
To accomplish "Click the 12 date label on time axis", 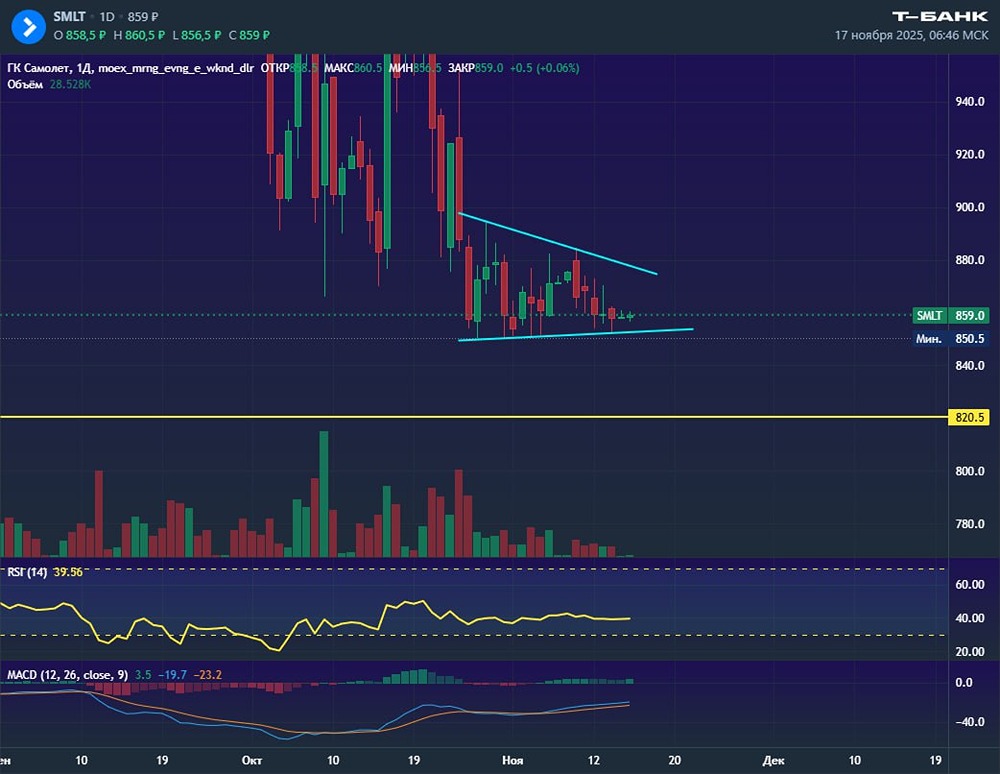I will (x=593, y=761).
